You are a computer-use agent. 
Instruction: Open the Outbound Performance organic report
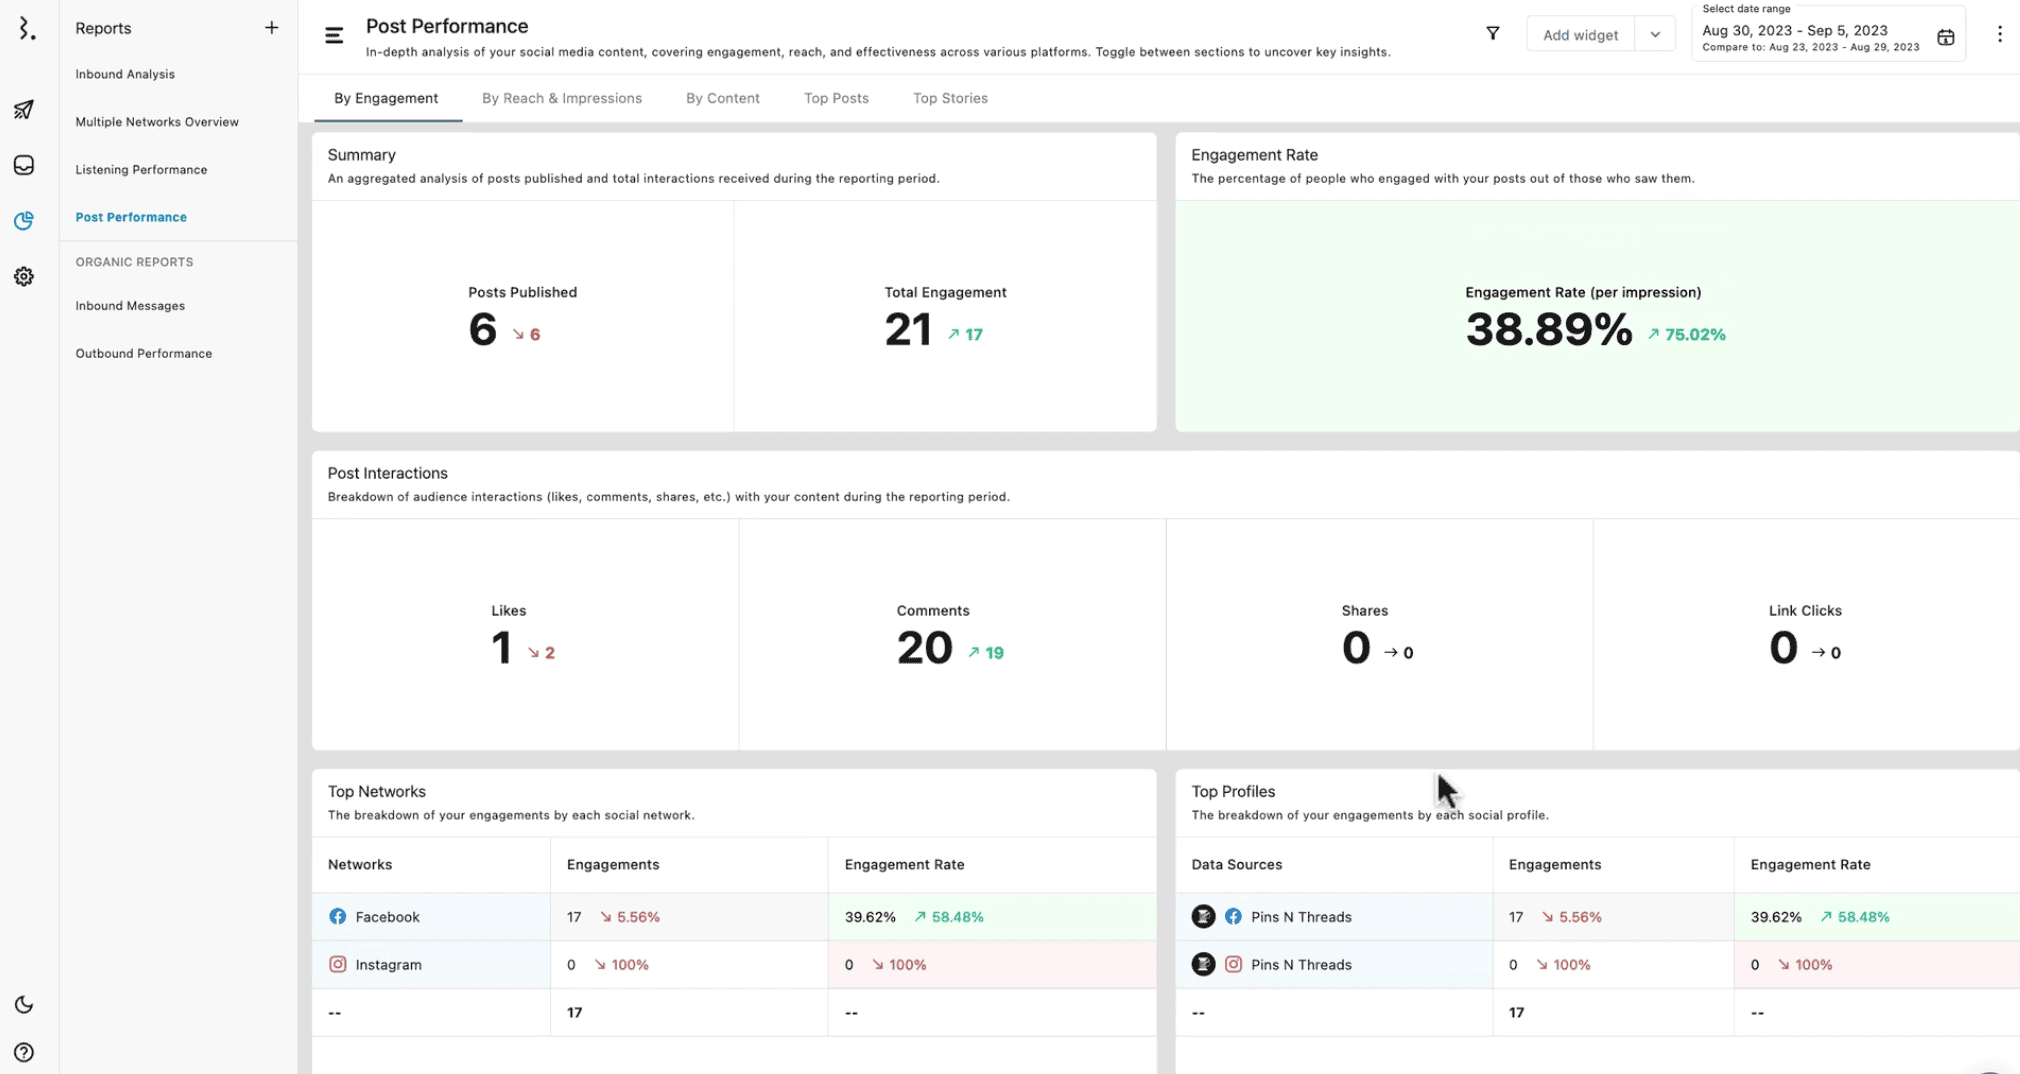click(144, 354)
